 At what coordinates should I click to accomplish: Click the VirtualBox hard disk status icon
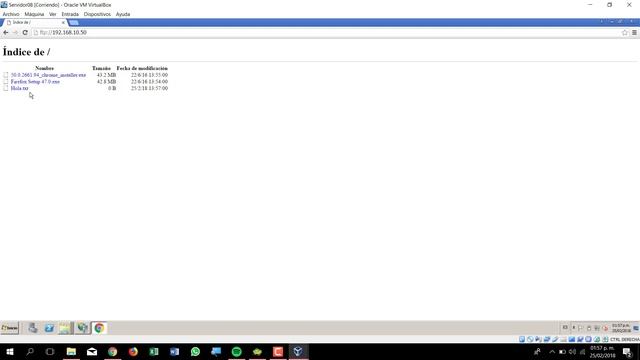tap(522, 339)
